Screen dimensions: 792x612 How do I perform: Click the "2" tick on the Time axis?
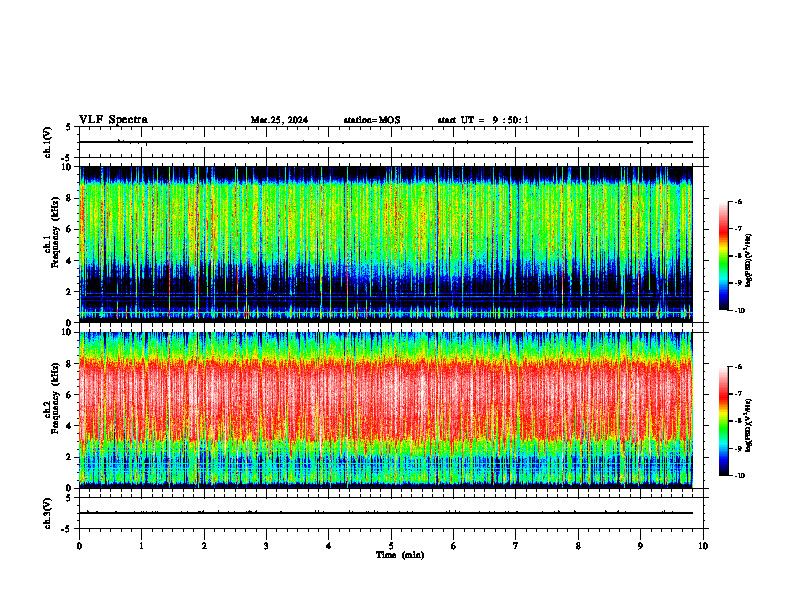(x=204, y=546)
